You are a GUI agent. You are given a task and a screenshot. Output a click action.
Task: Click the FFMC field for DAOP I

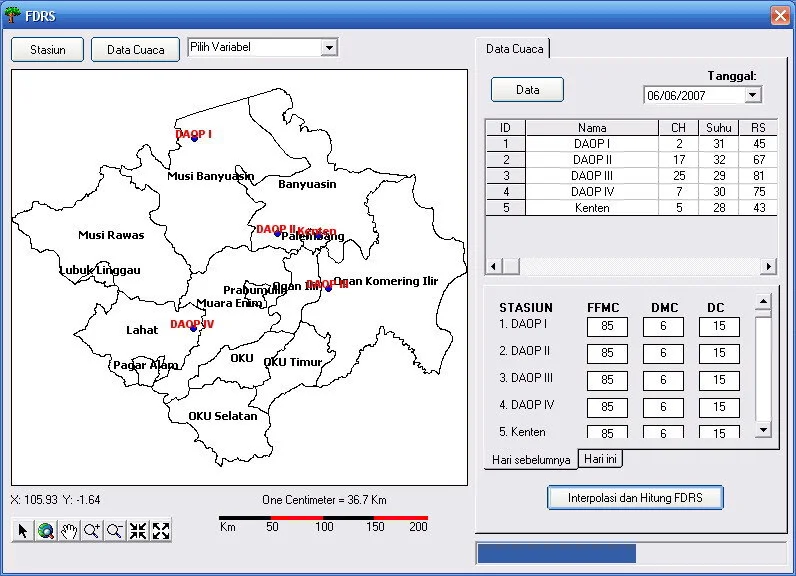click(607, 326)
